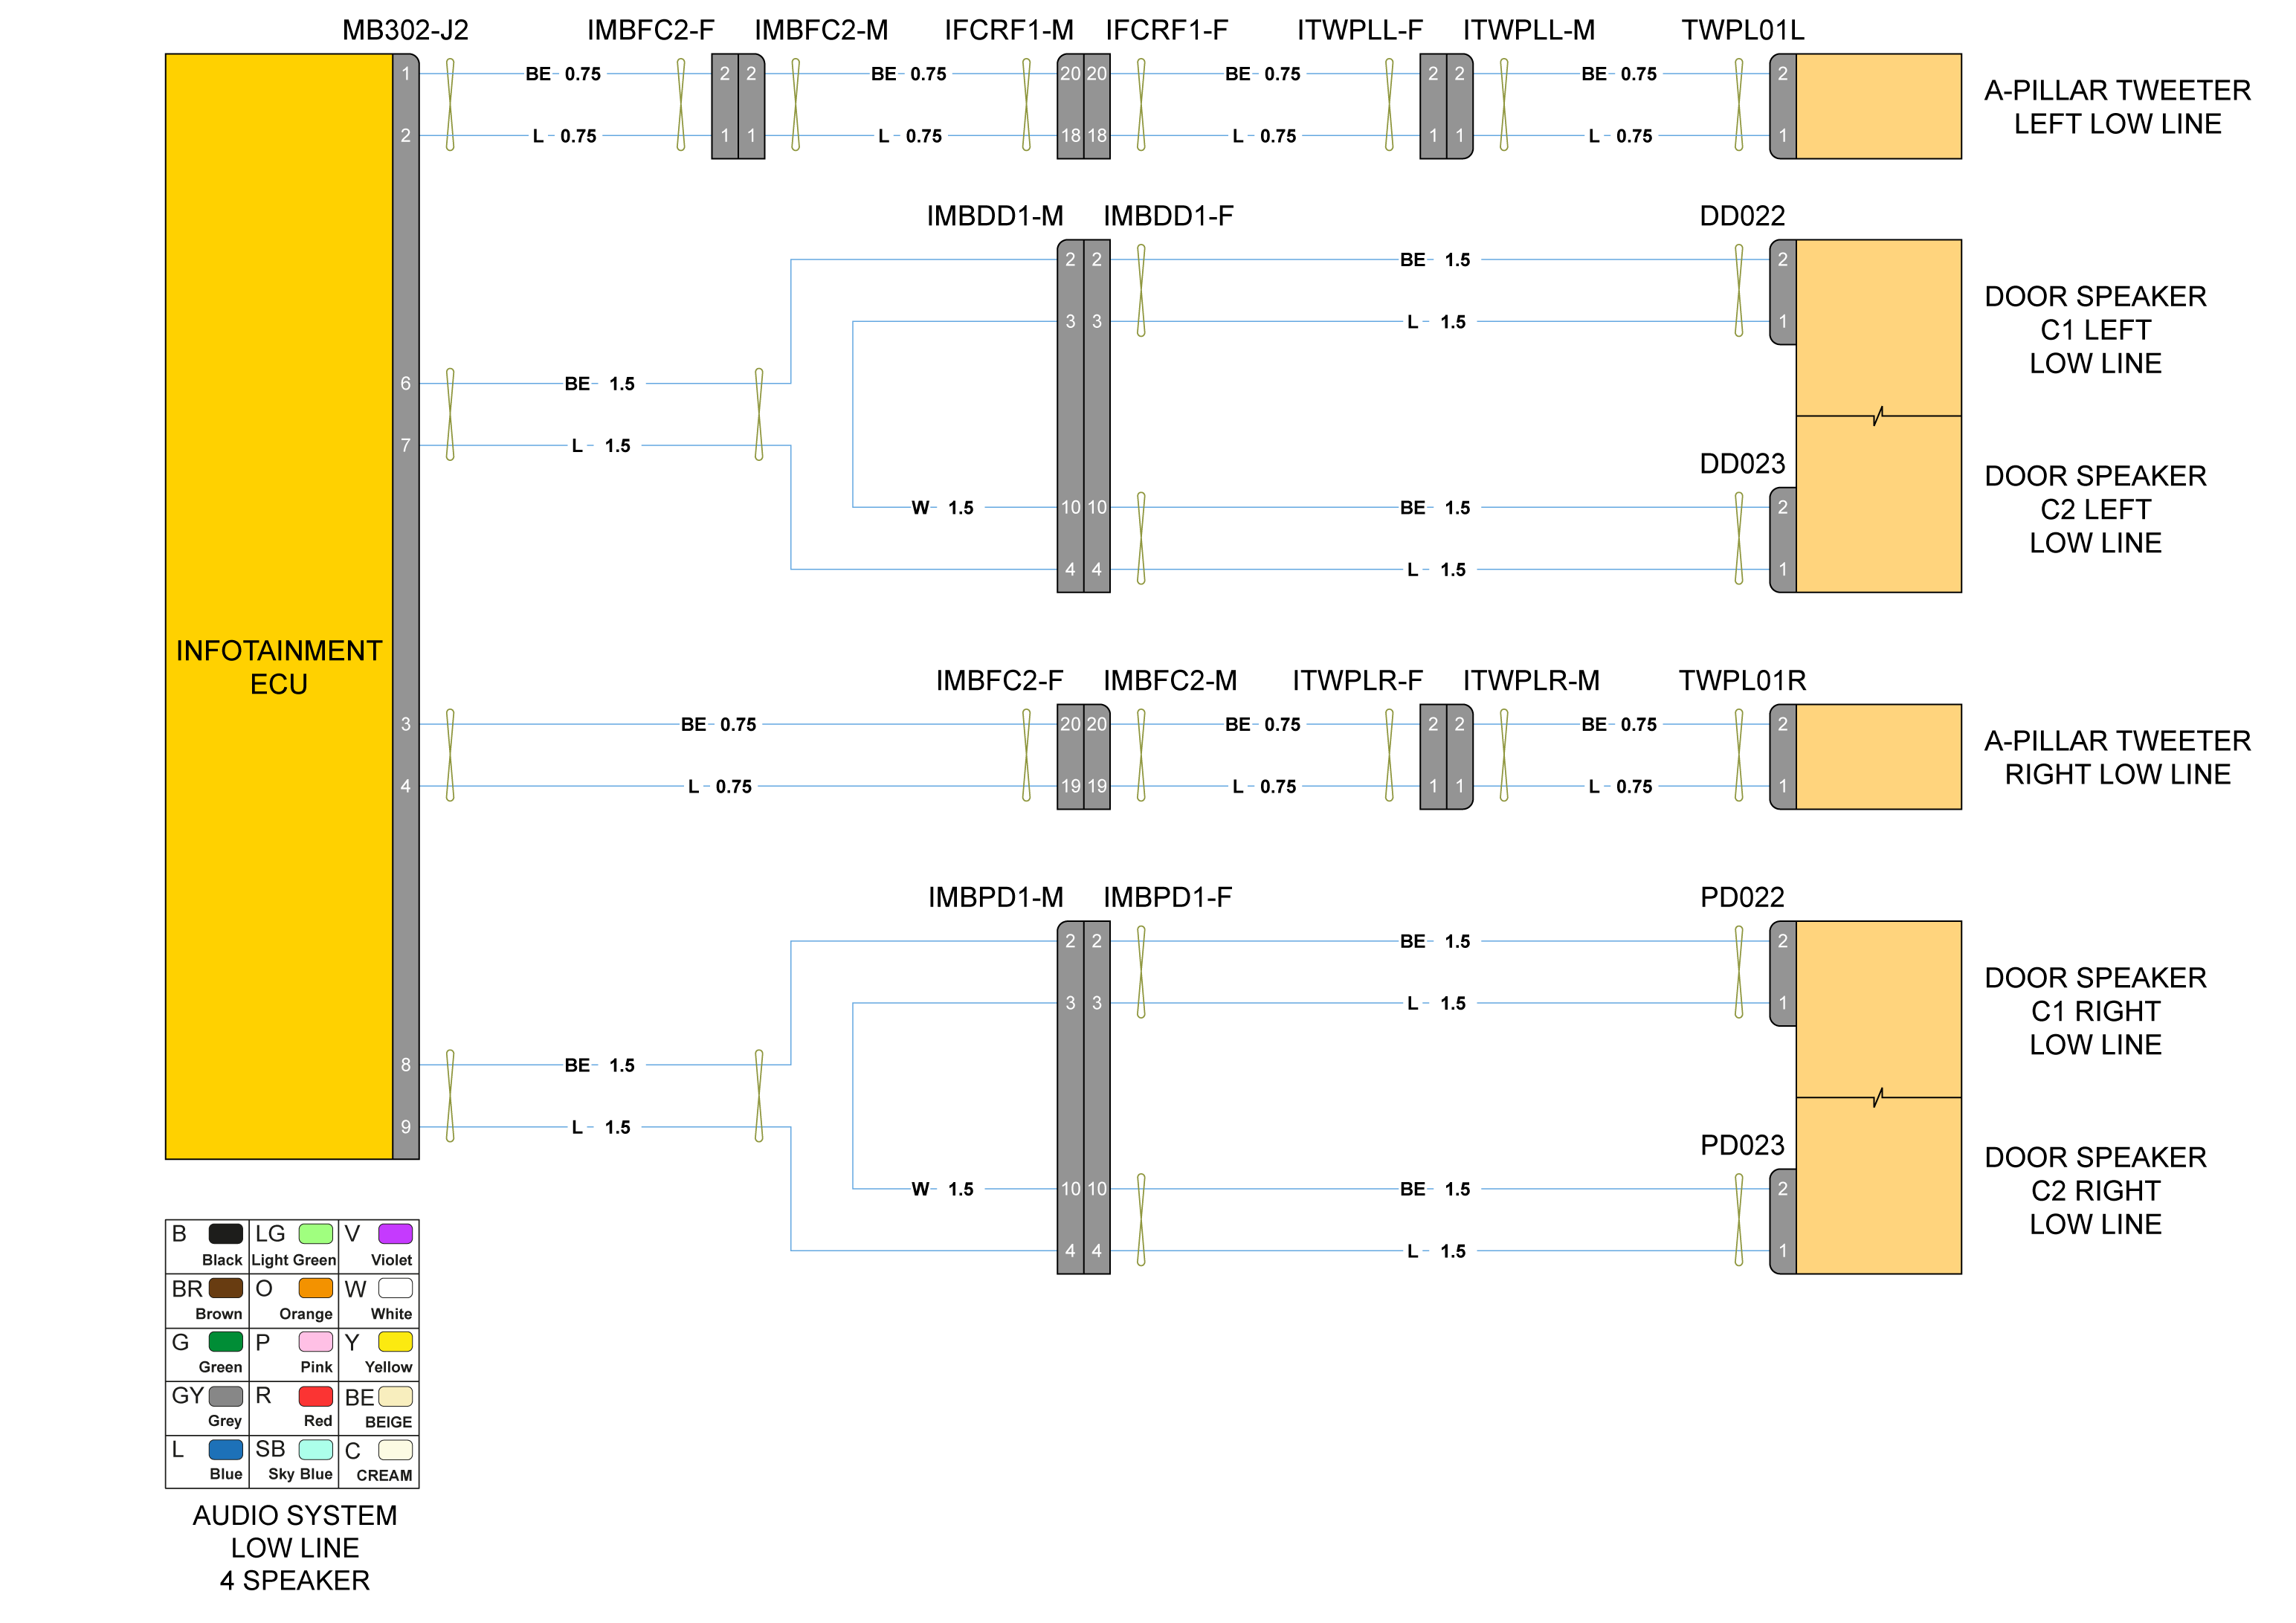Viewport: 2296px width, 1623px height.
Task: Select the Violet color swatch
Action: tap(395, 1233)
